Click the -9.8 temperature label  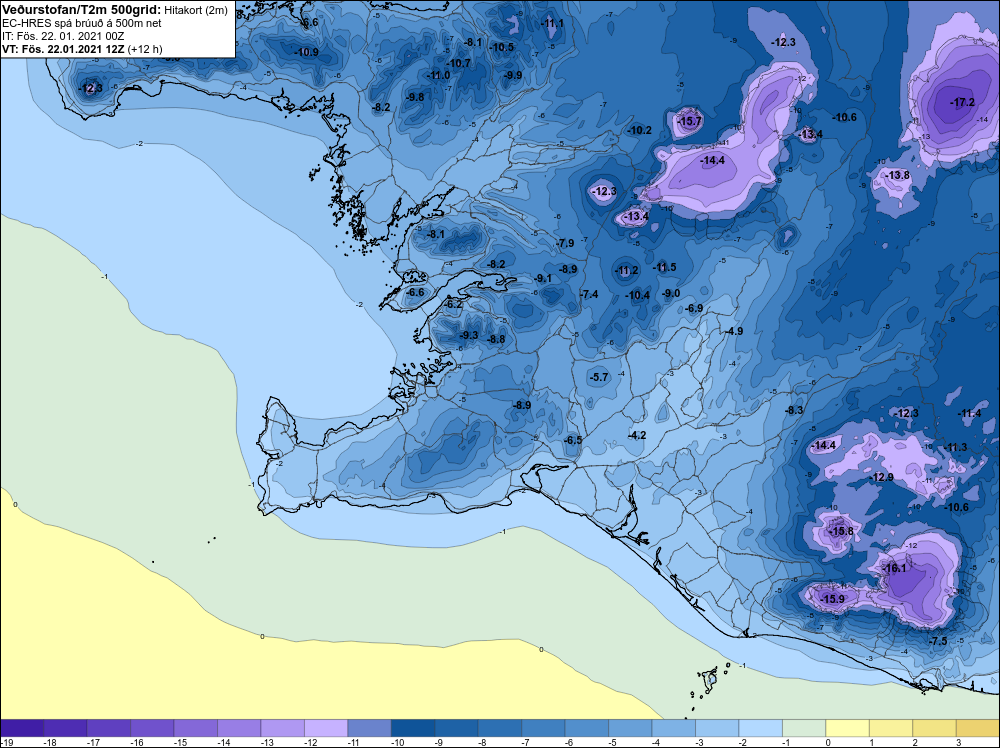tap(415, 97)
